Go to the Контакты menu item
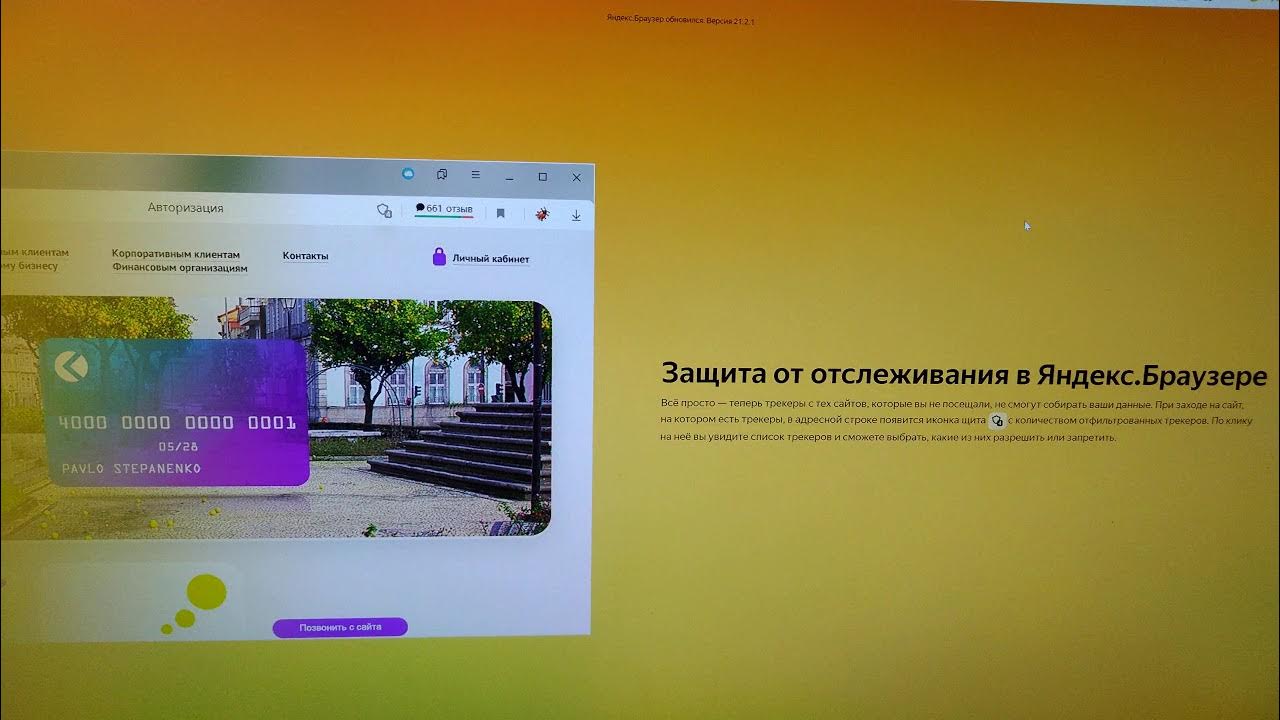1280x720 pixels. (305, 256)
